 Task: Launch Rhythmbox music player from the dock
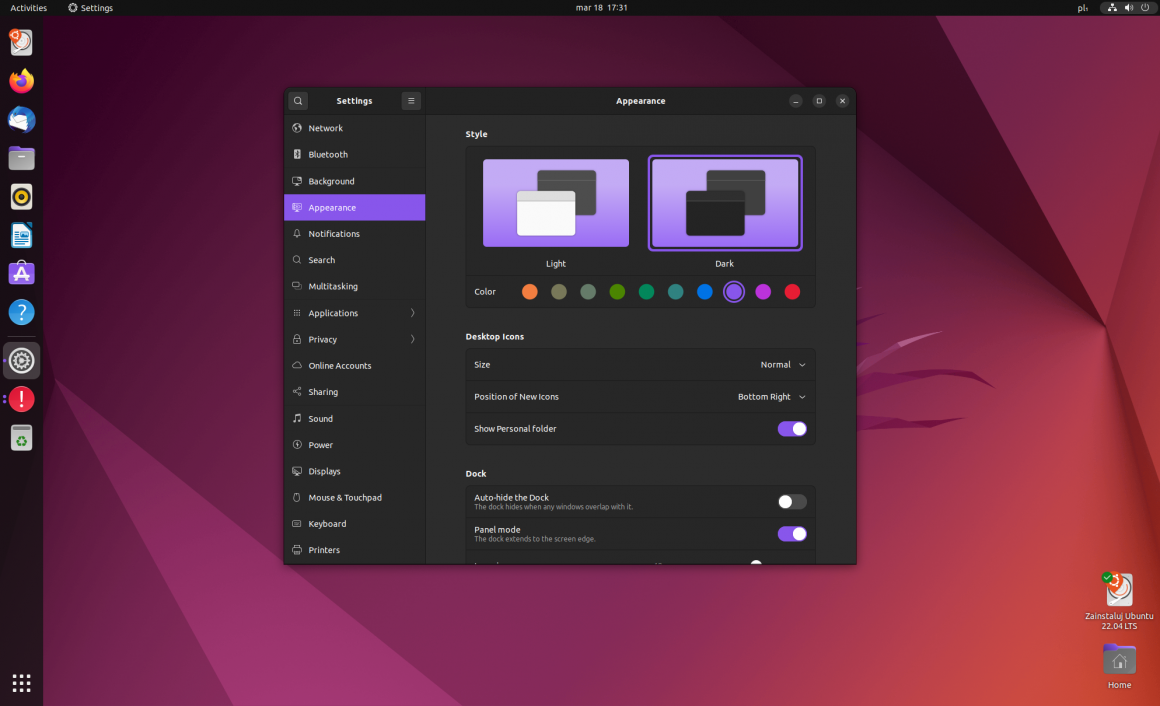(21, 197)
